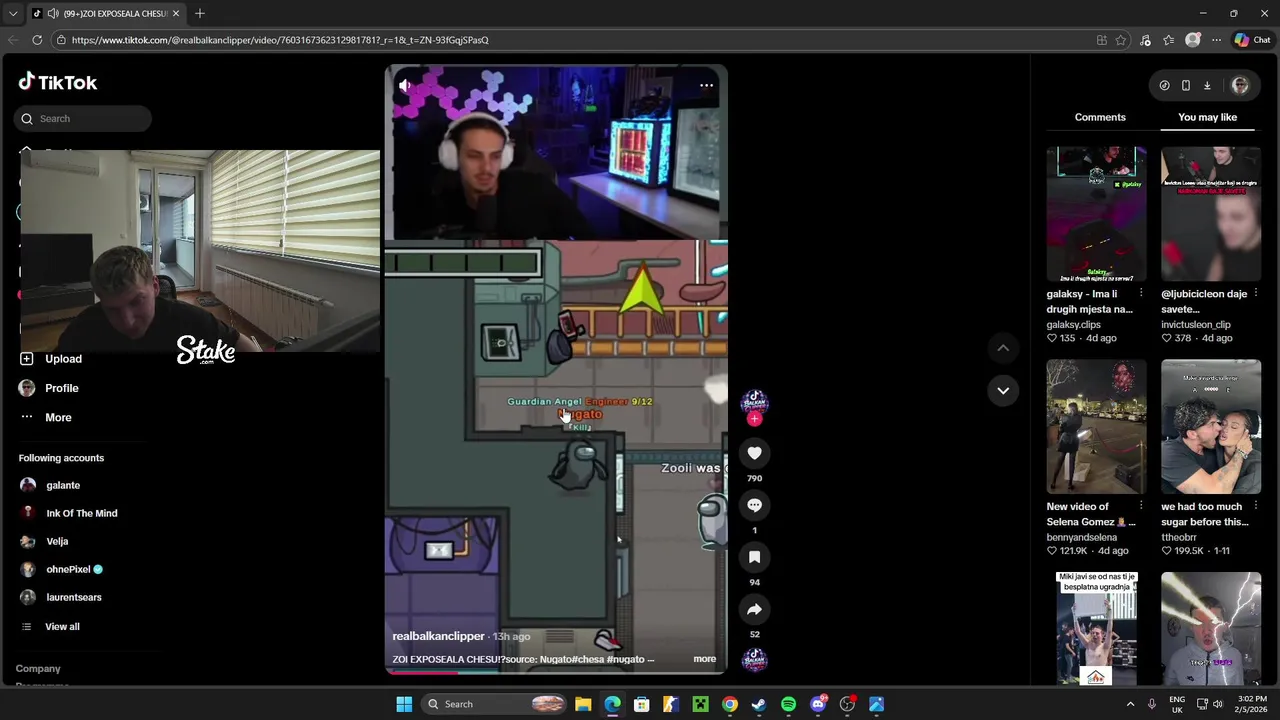Screen dimensions: 1280x720
Task: Go to the next video with the down arrow
Action: 1003,390
